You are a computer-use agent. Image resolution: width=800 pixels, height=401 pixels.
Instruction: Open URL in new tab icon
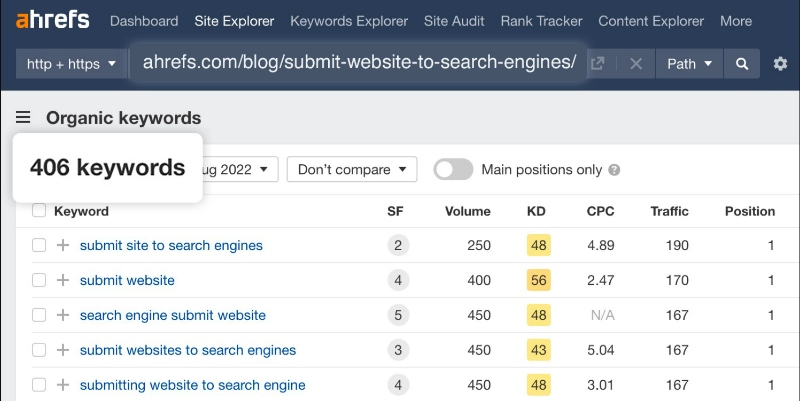(598, 64)
